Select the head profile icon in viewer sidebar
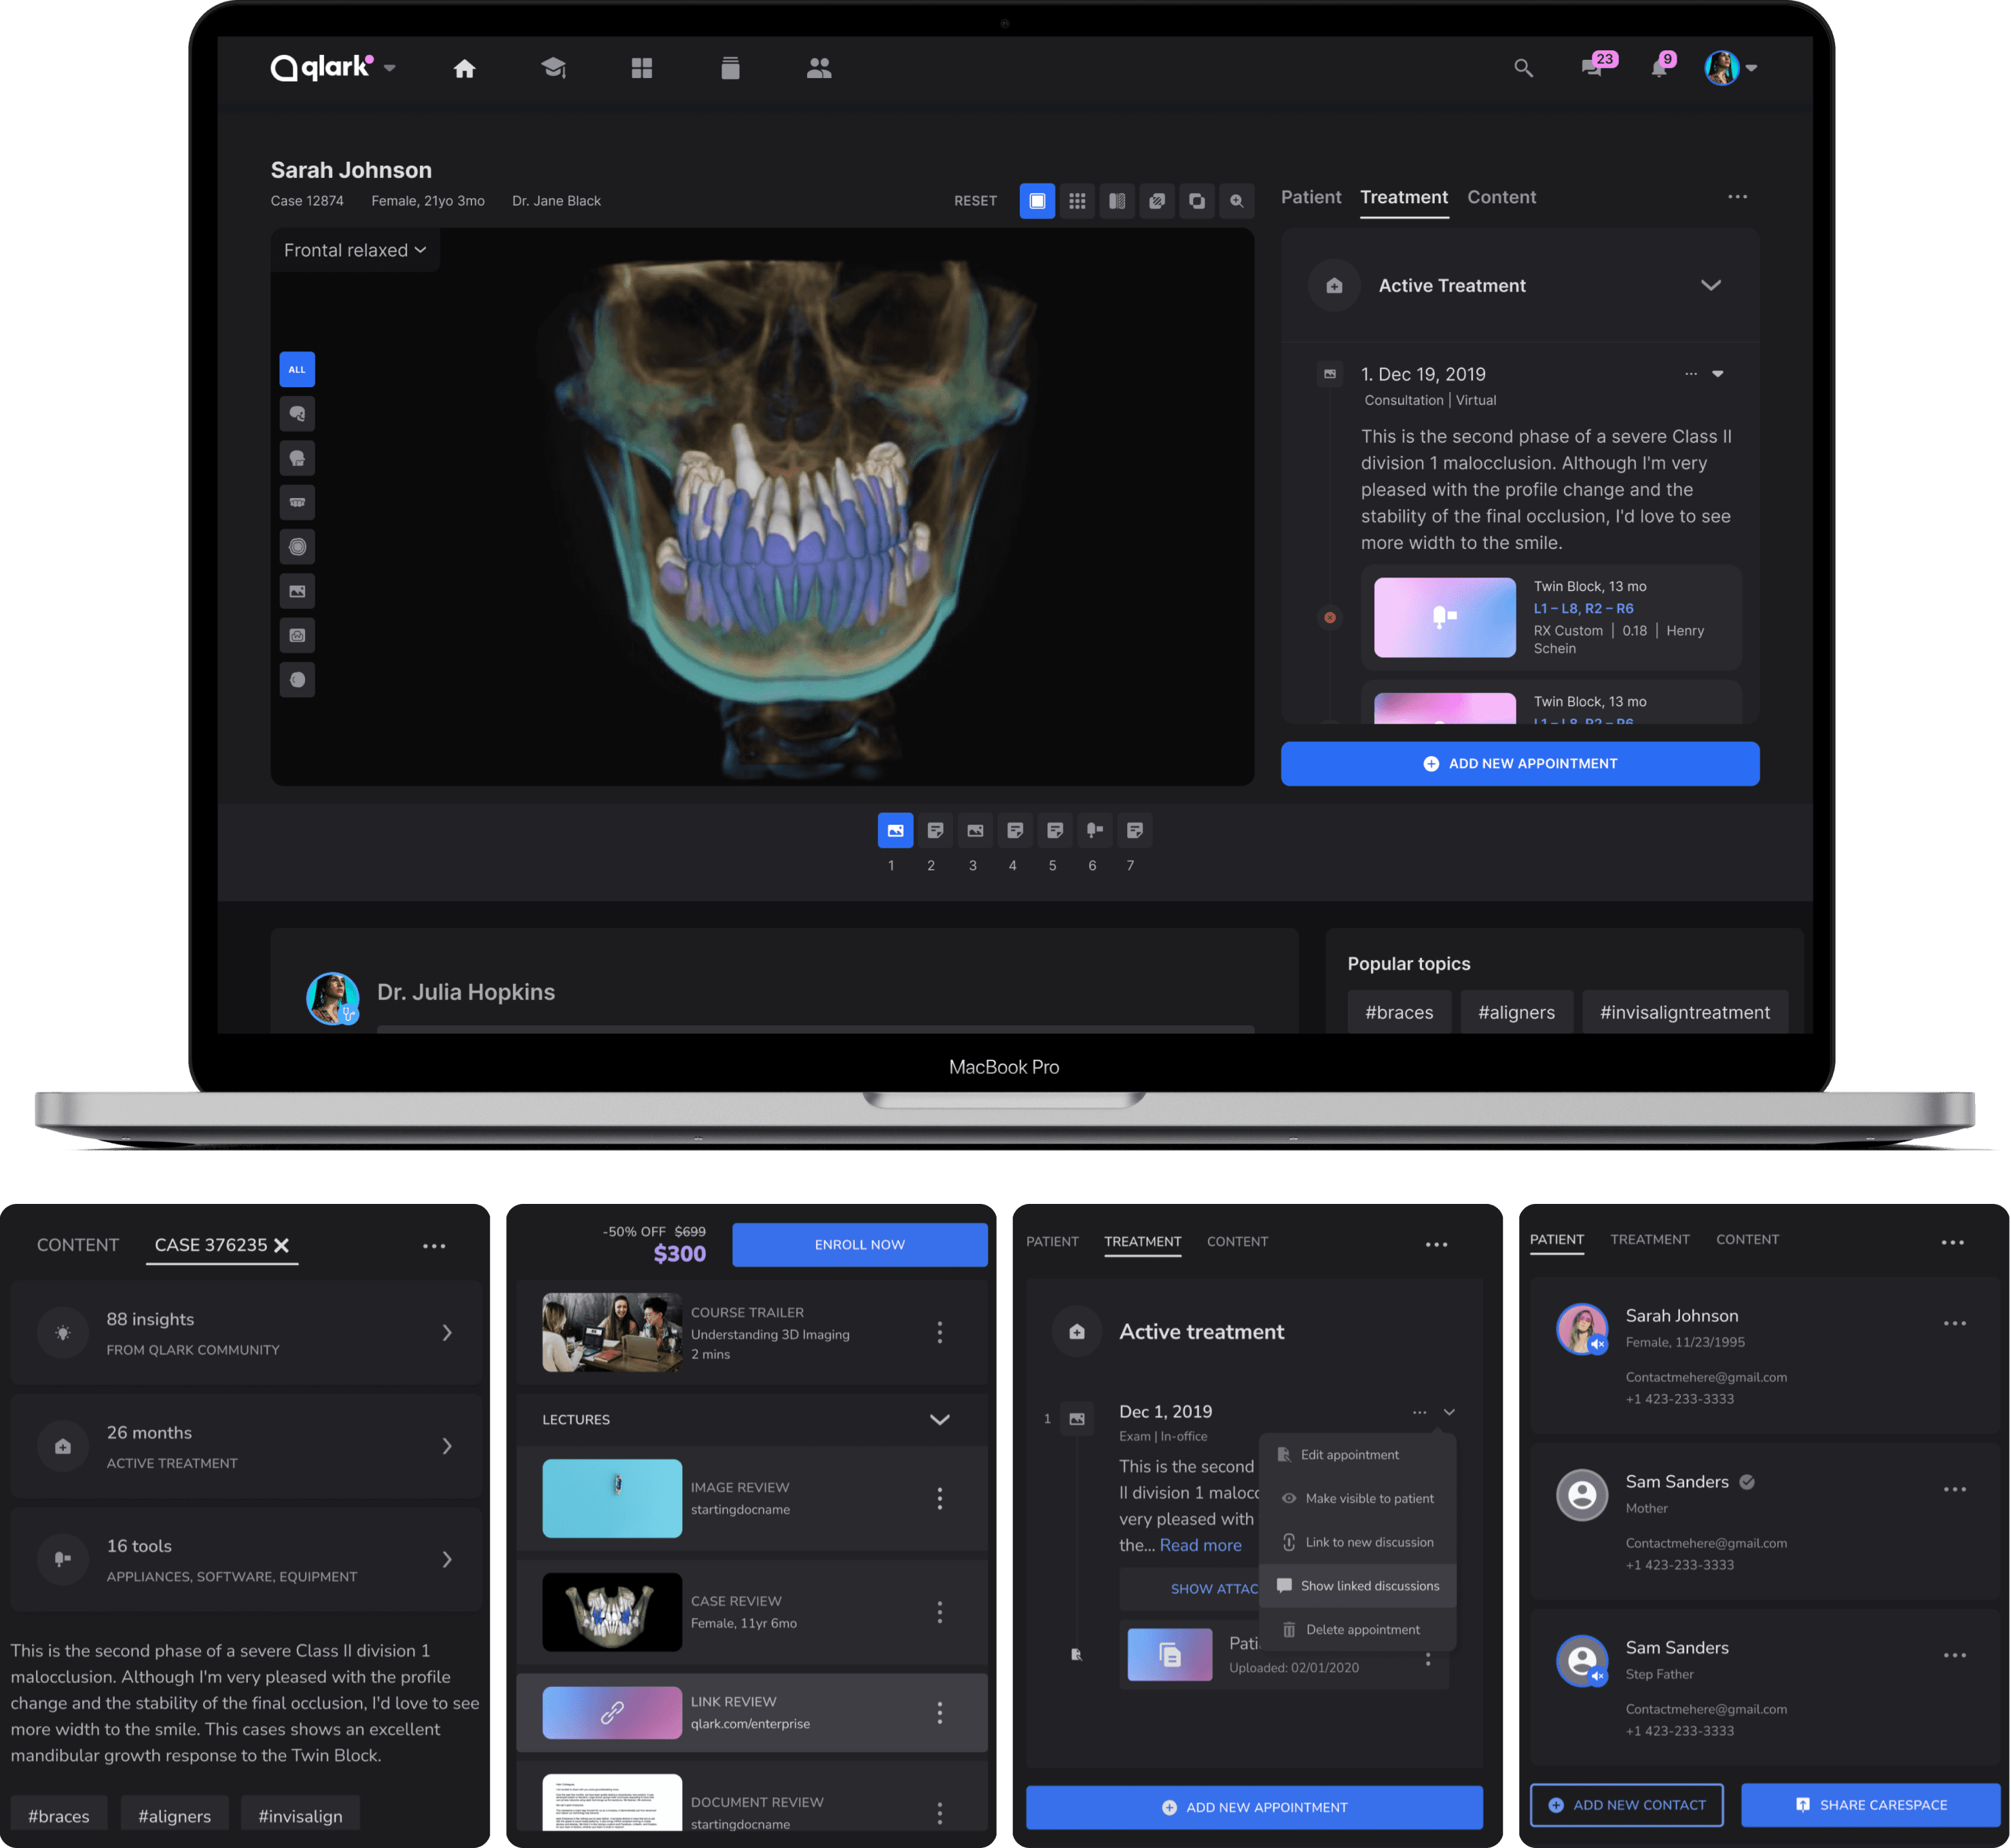The image size is (2011, 1848). coord(297,414)
